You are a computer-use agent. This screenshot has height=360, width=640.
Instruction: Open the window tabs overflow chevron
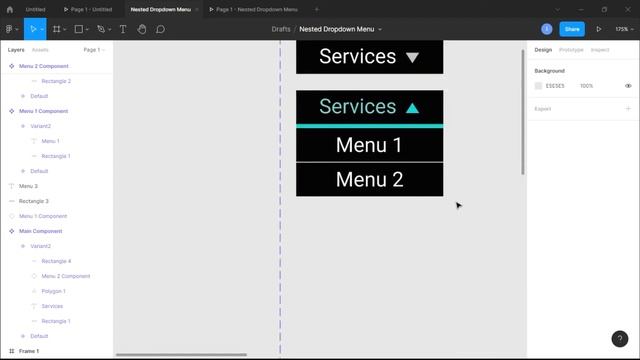pyautogui.click(x=558, y=9)
